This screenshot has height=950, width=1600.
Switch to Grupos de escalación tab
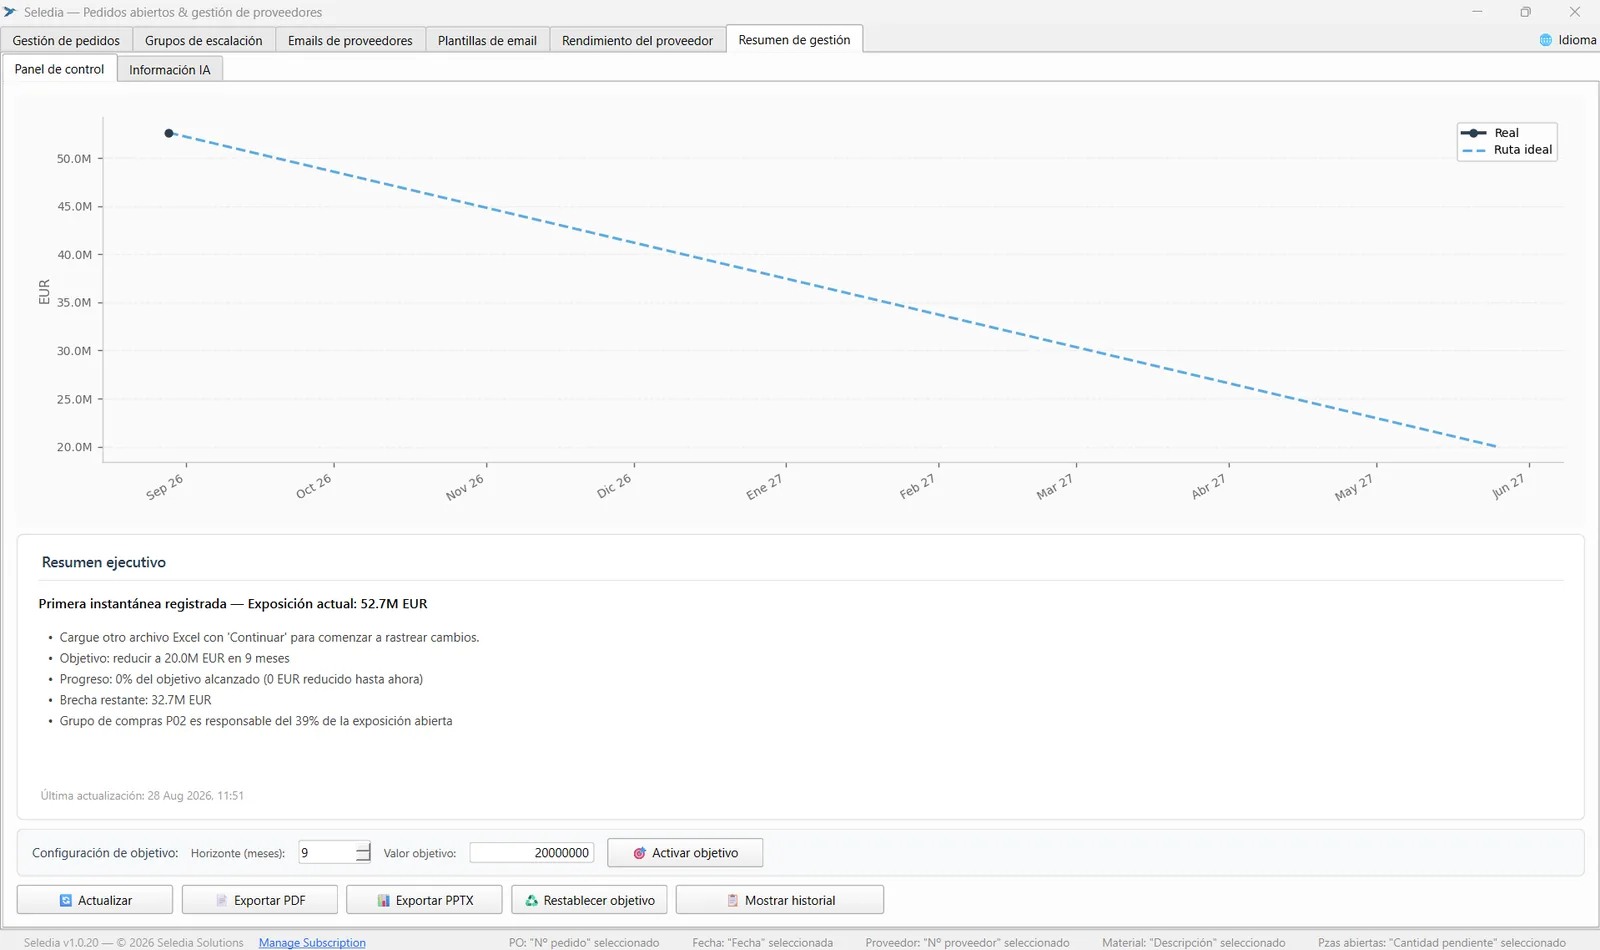(204, 40)
